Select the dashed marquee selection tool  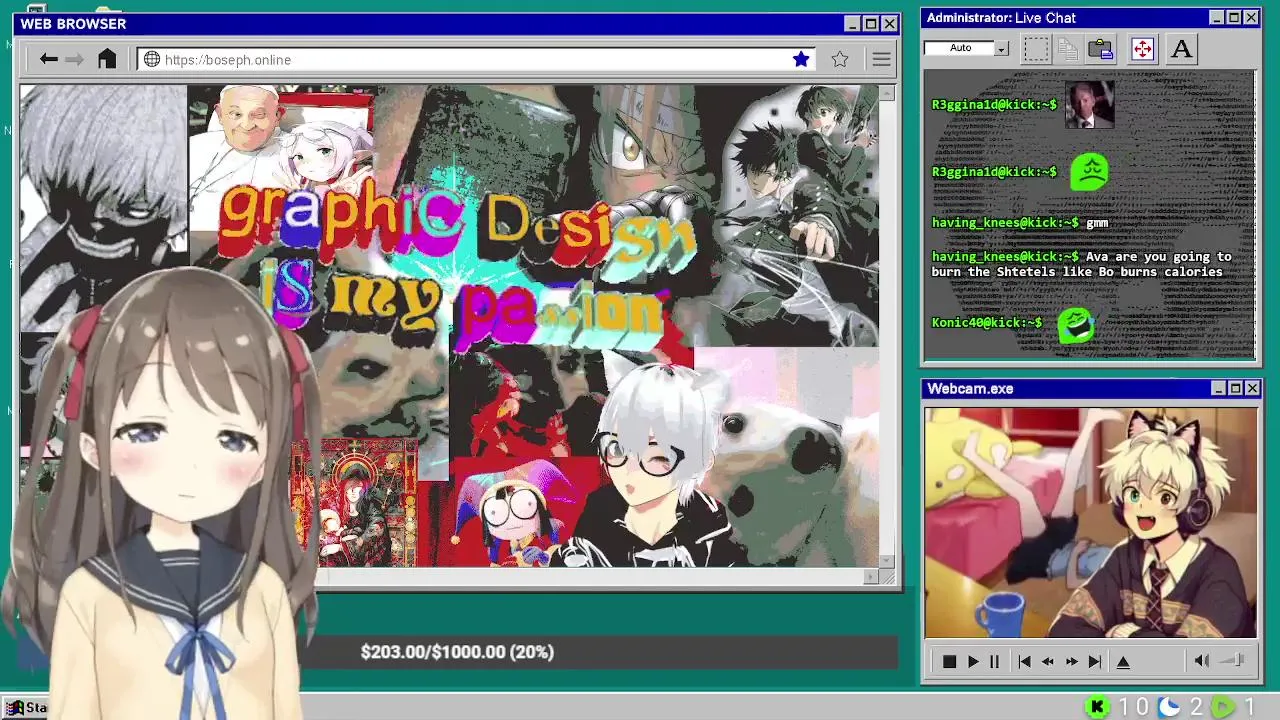[1036, 49]
